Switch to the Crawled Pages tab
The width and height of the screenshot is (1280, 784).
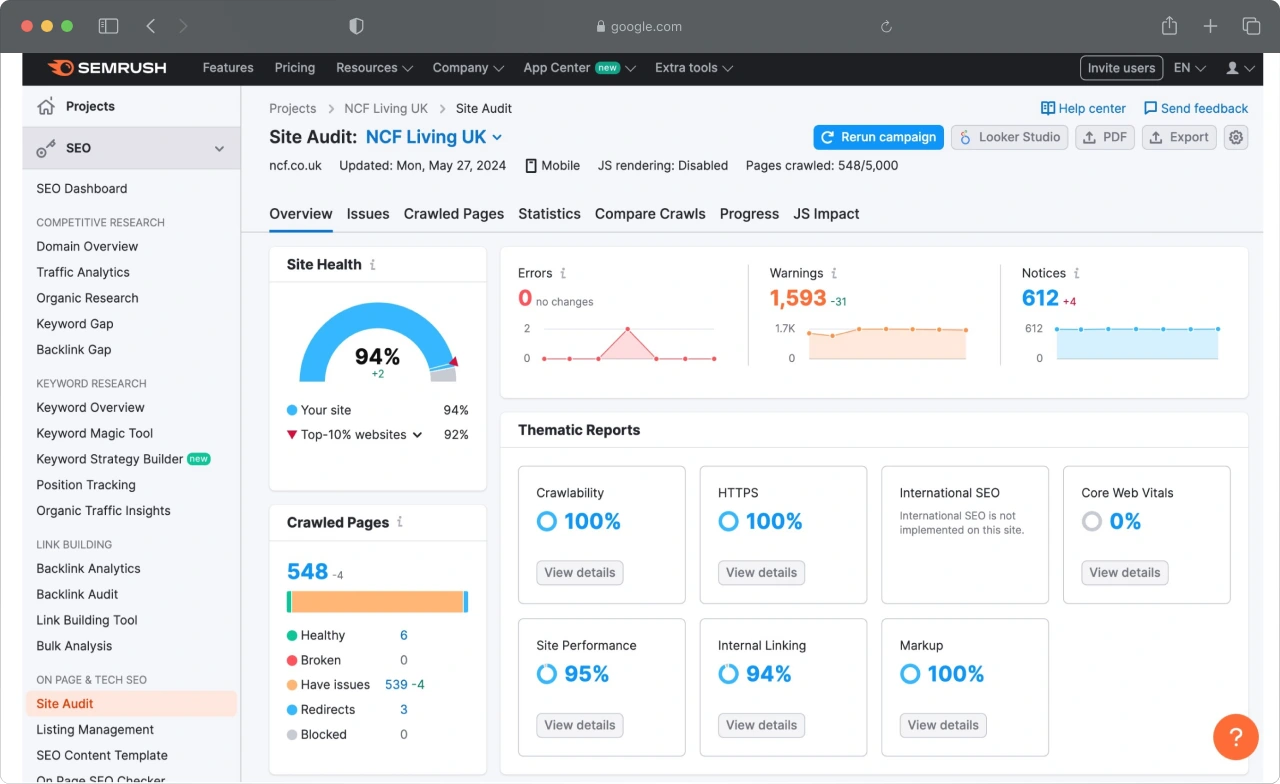[x=454, y=214]
